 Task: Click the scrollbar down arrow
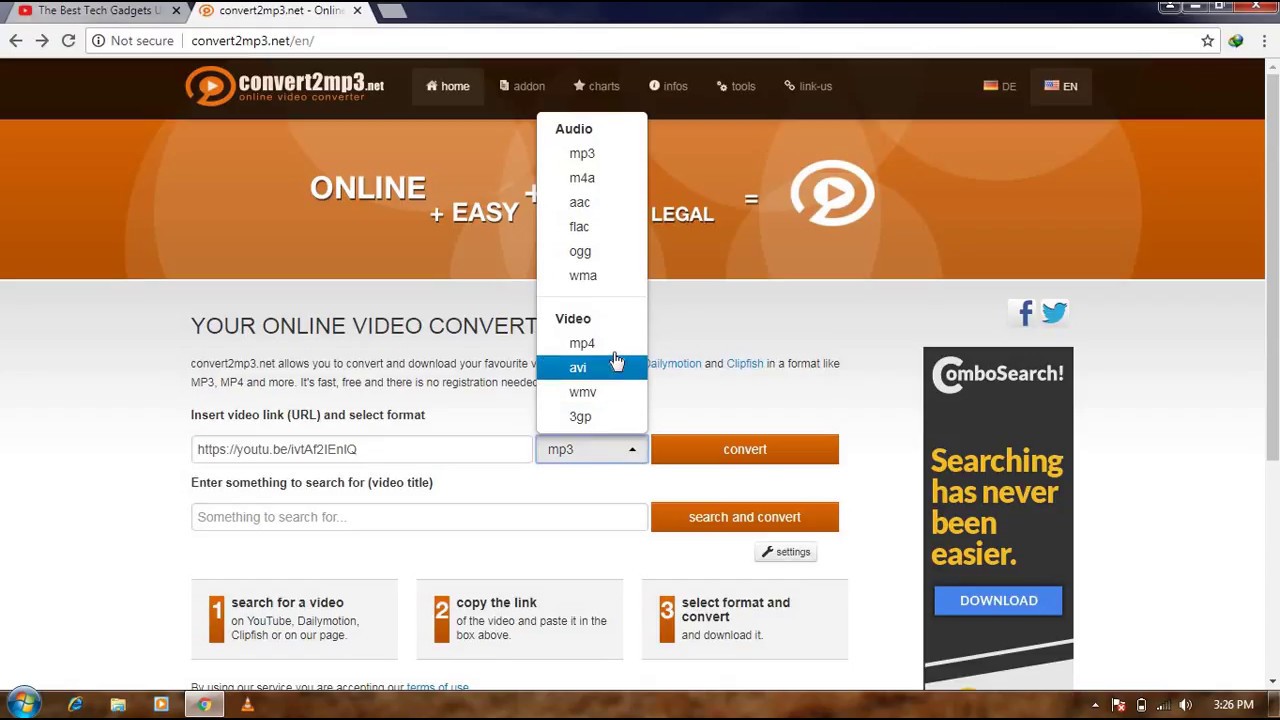click(1272, 682)
